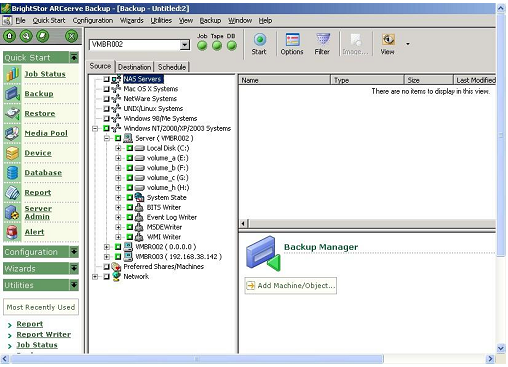Viewport: 508px width, 367px height.
Task: Click the magnifier round button in navigation bar
Action: click(x=26, y=36)
